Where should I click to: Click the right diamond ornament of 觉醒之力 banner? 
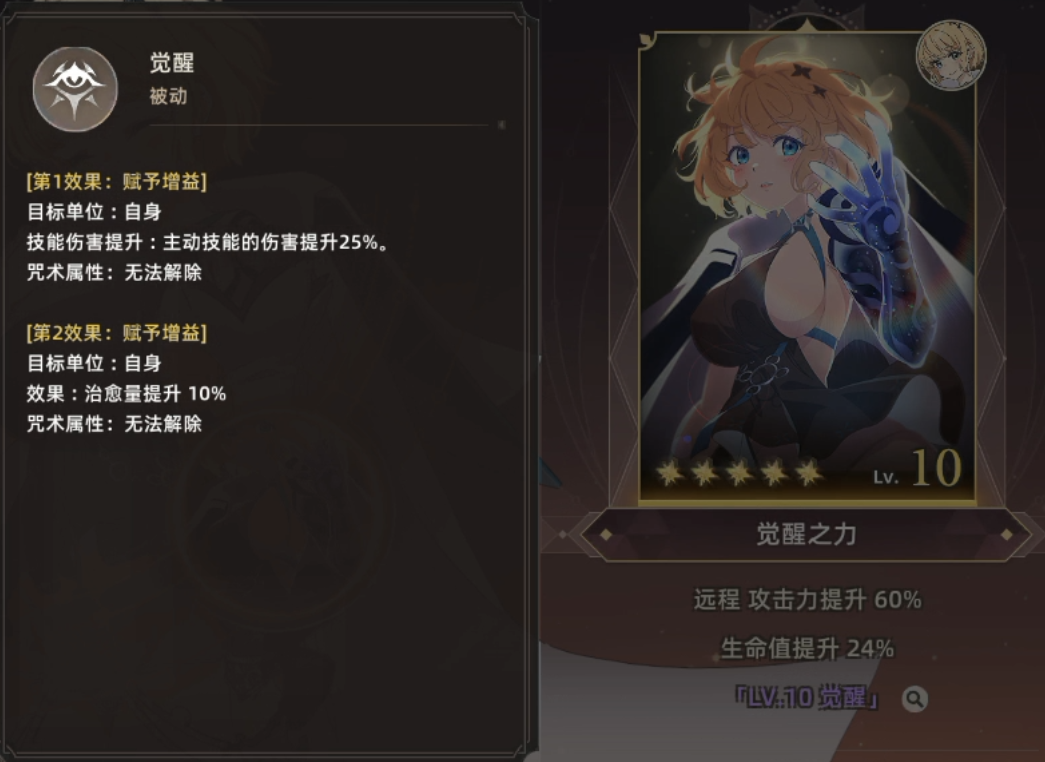point(1007,535)
